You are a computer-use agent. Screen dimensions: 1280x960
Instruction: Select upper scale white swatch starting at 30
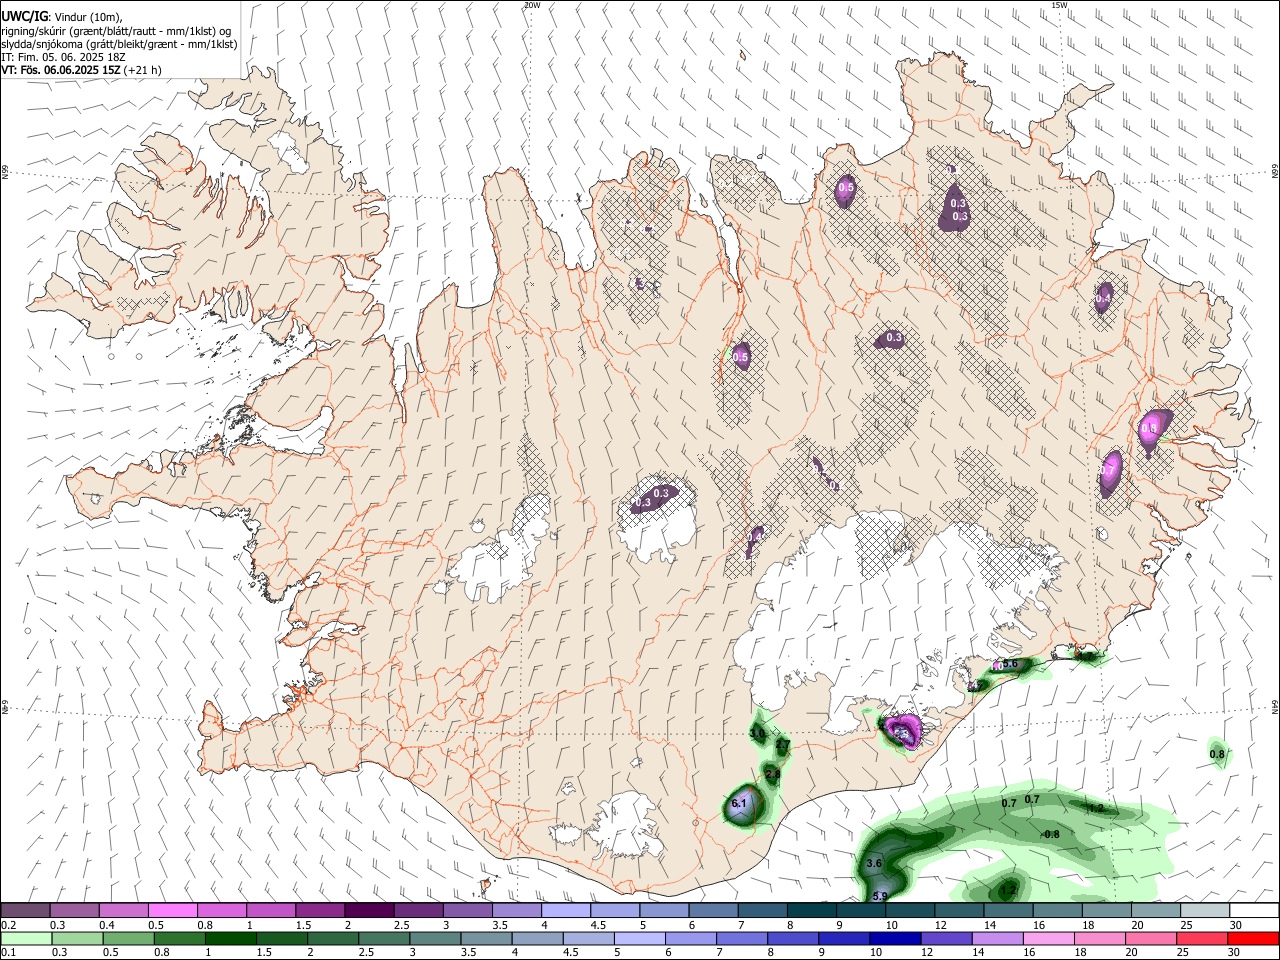pyautogui.click(x=1254, y=911)
